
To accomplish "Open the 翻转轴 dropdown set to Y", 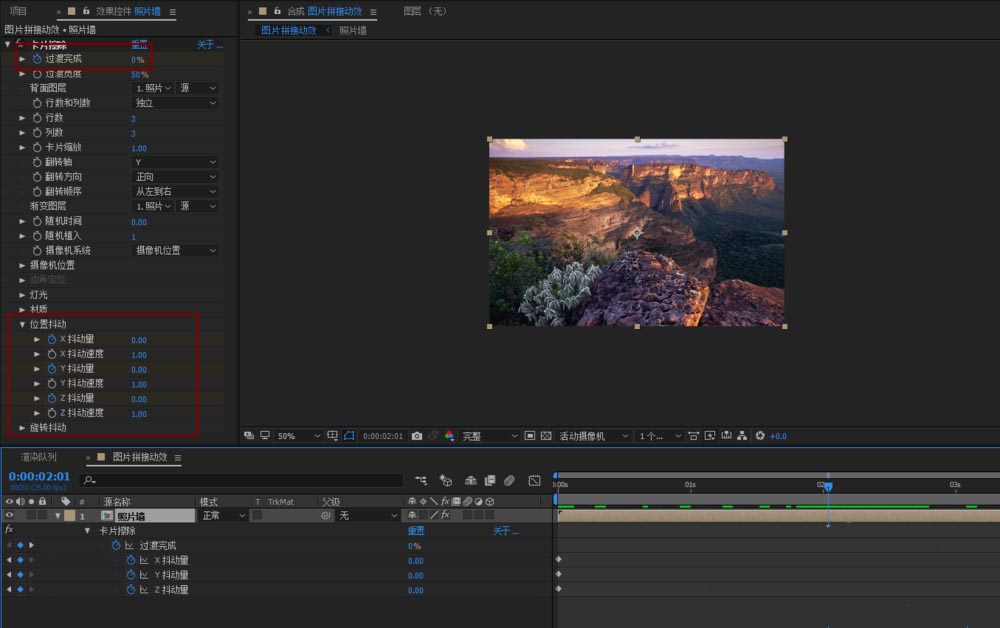I will [176, 162].
